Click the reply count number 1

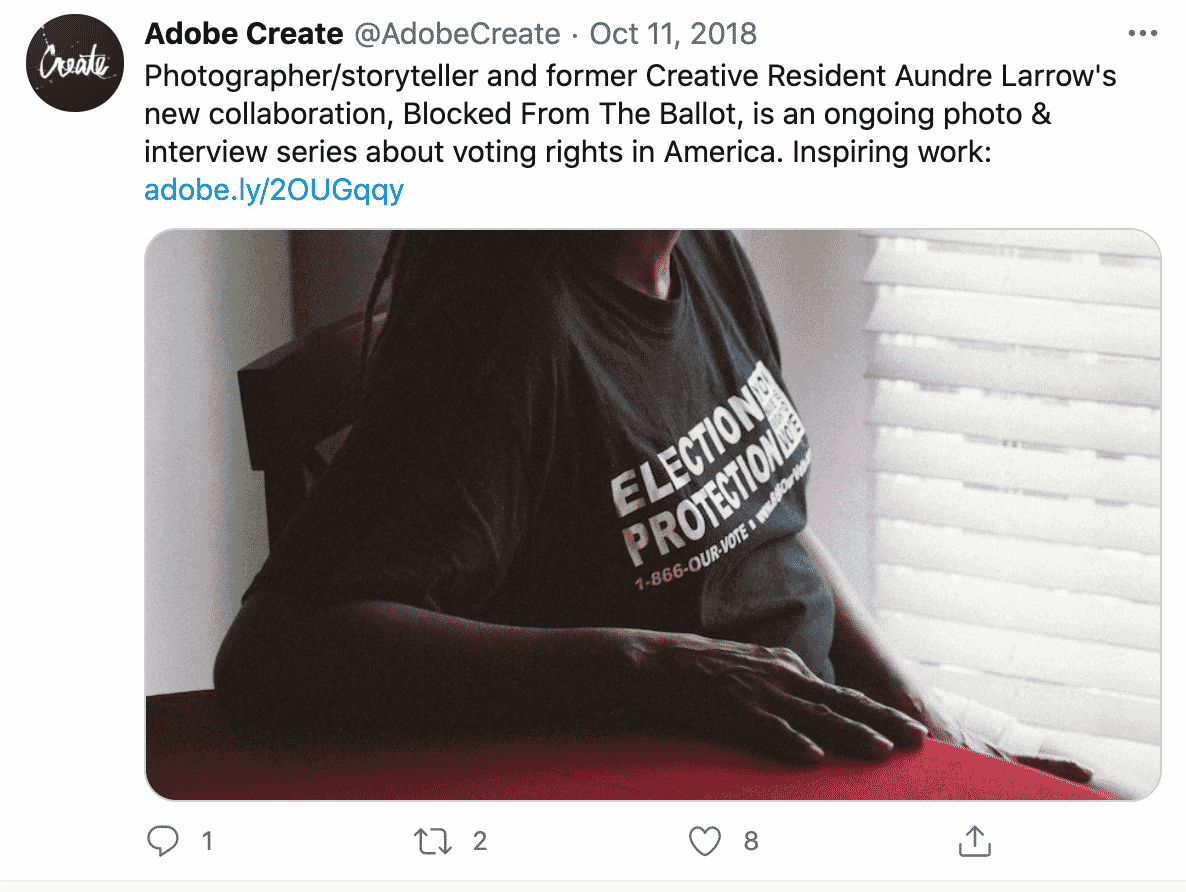coord(207,841)
